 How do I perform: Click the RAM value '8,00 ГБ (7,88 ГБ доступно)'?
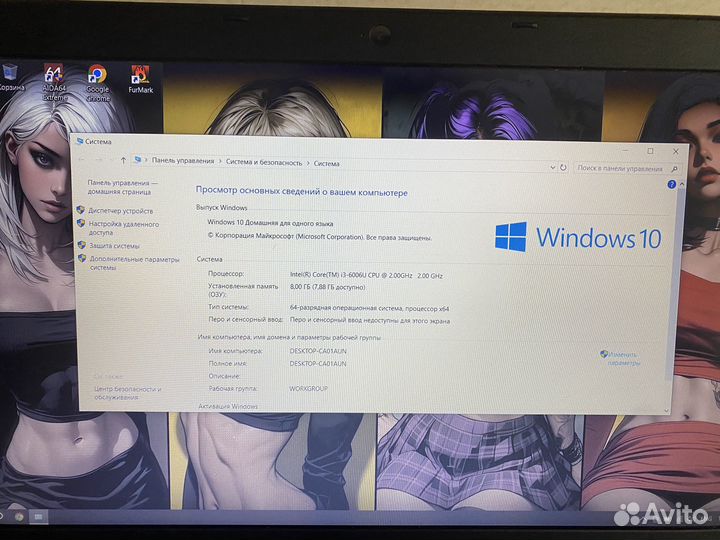(x=327, y=287)
